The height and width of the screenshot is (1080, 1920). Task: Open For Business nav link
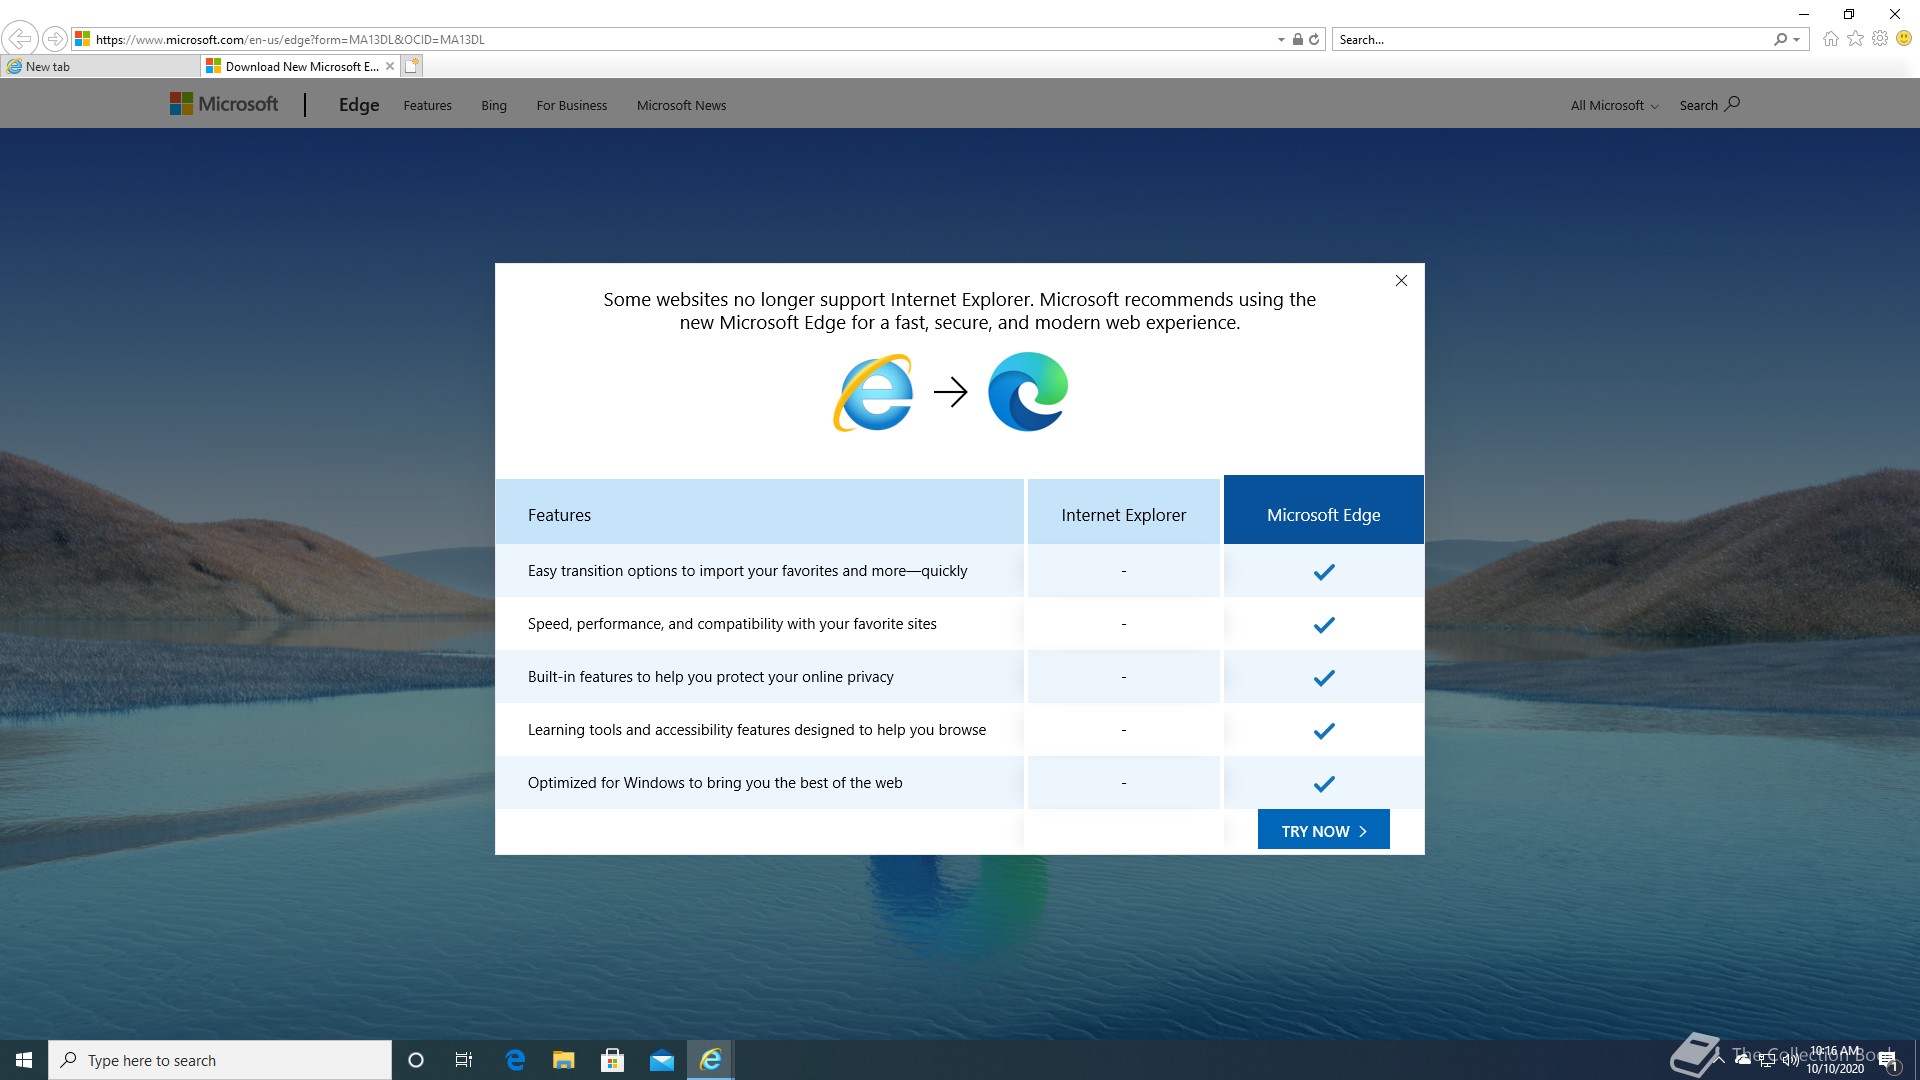pyautogui.click(x=571, y=105)
